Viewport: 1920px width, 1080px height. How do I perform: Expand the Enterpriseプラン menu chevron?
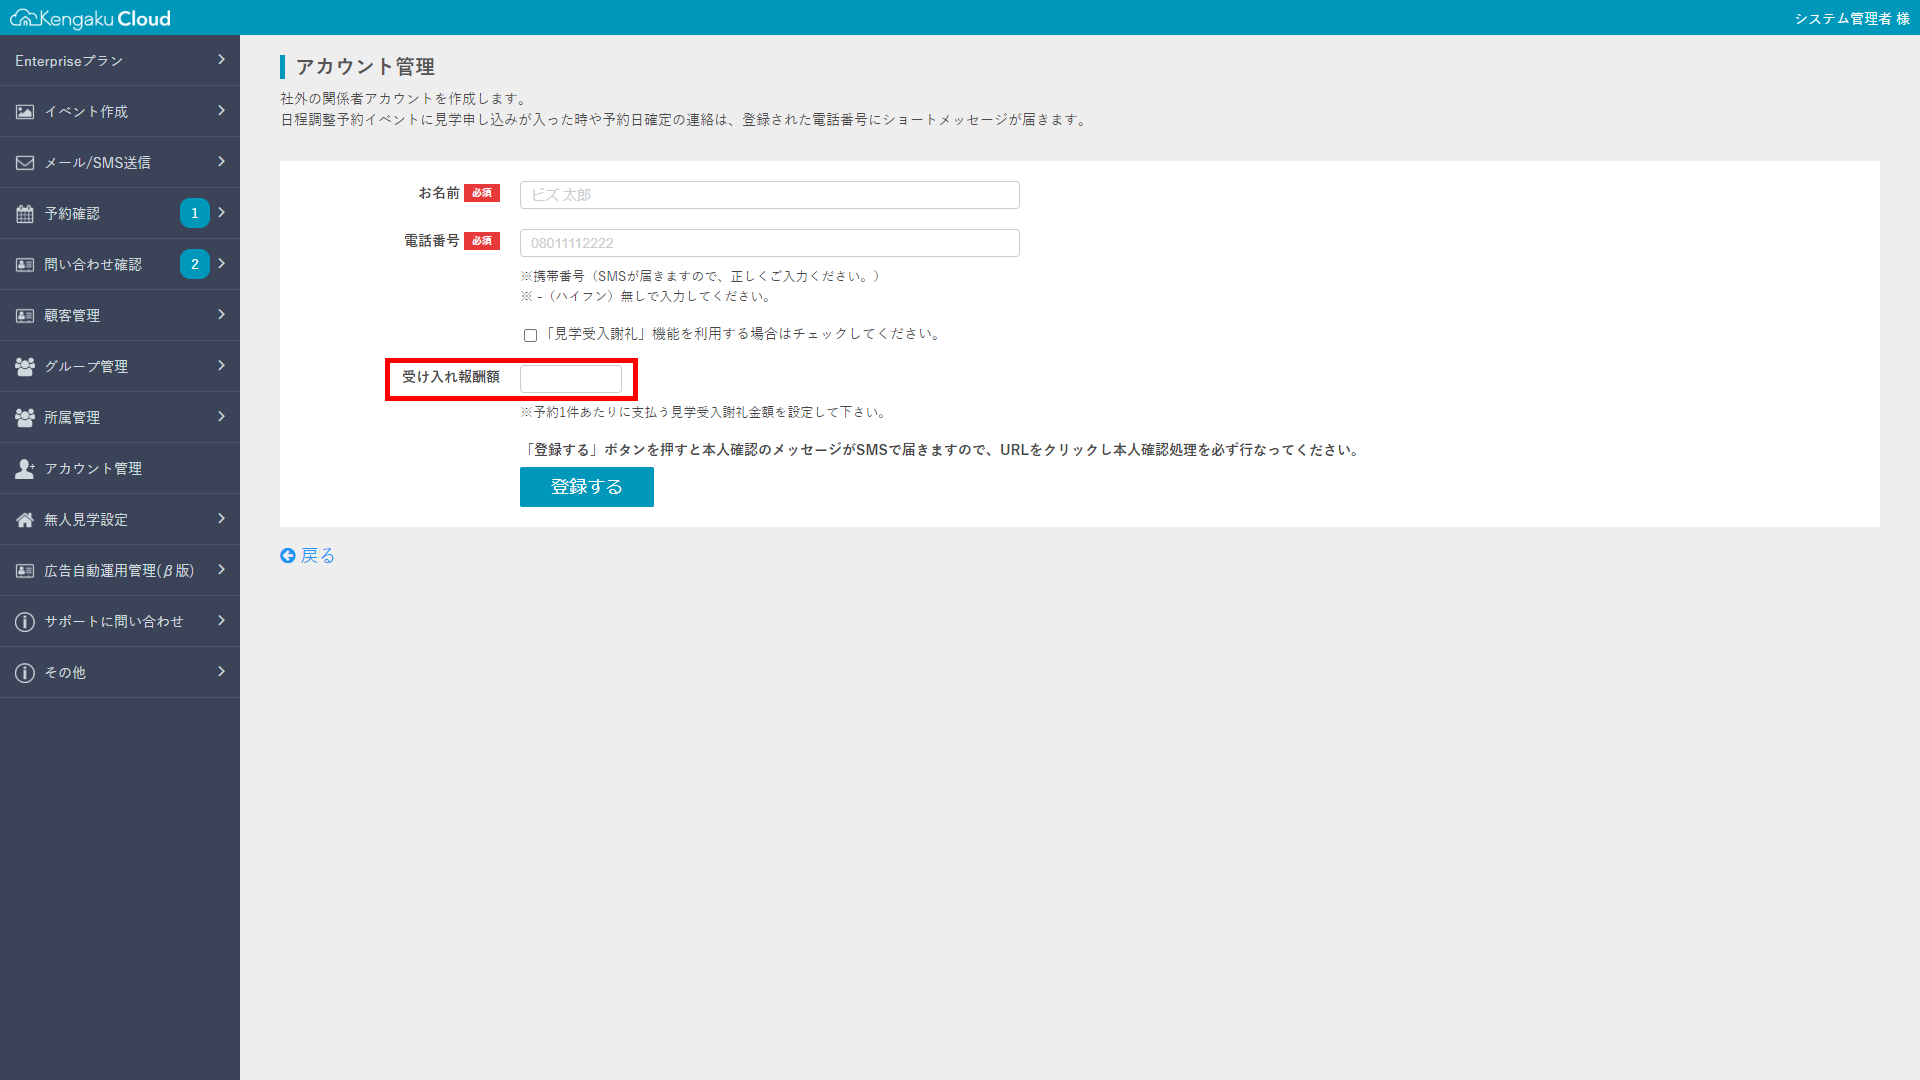(x=221, y=60)
